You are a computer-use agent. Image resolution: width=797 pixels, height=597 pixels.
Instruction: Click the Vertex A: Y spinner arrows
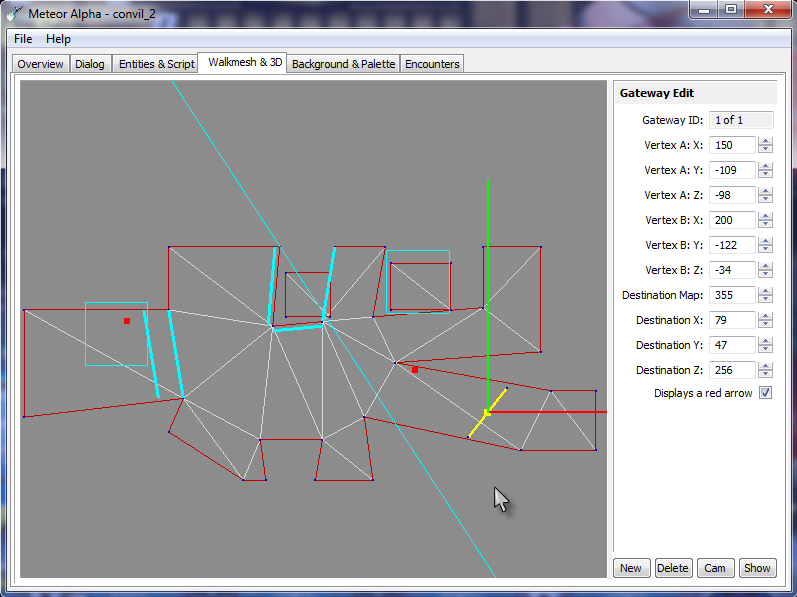[765, 170]
